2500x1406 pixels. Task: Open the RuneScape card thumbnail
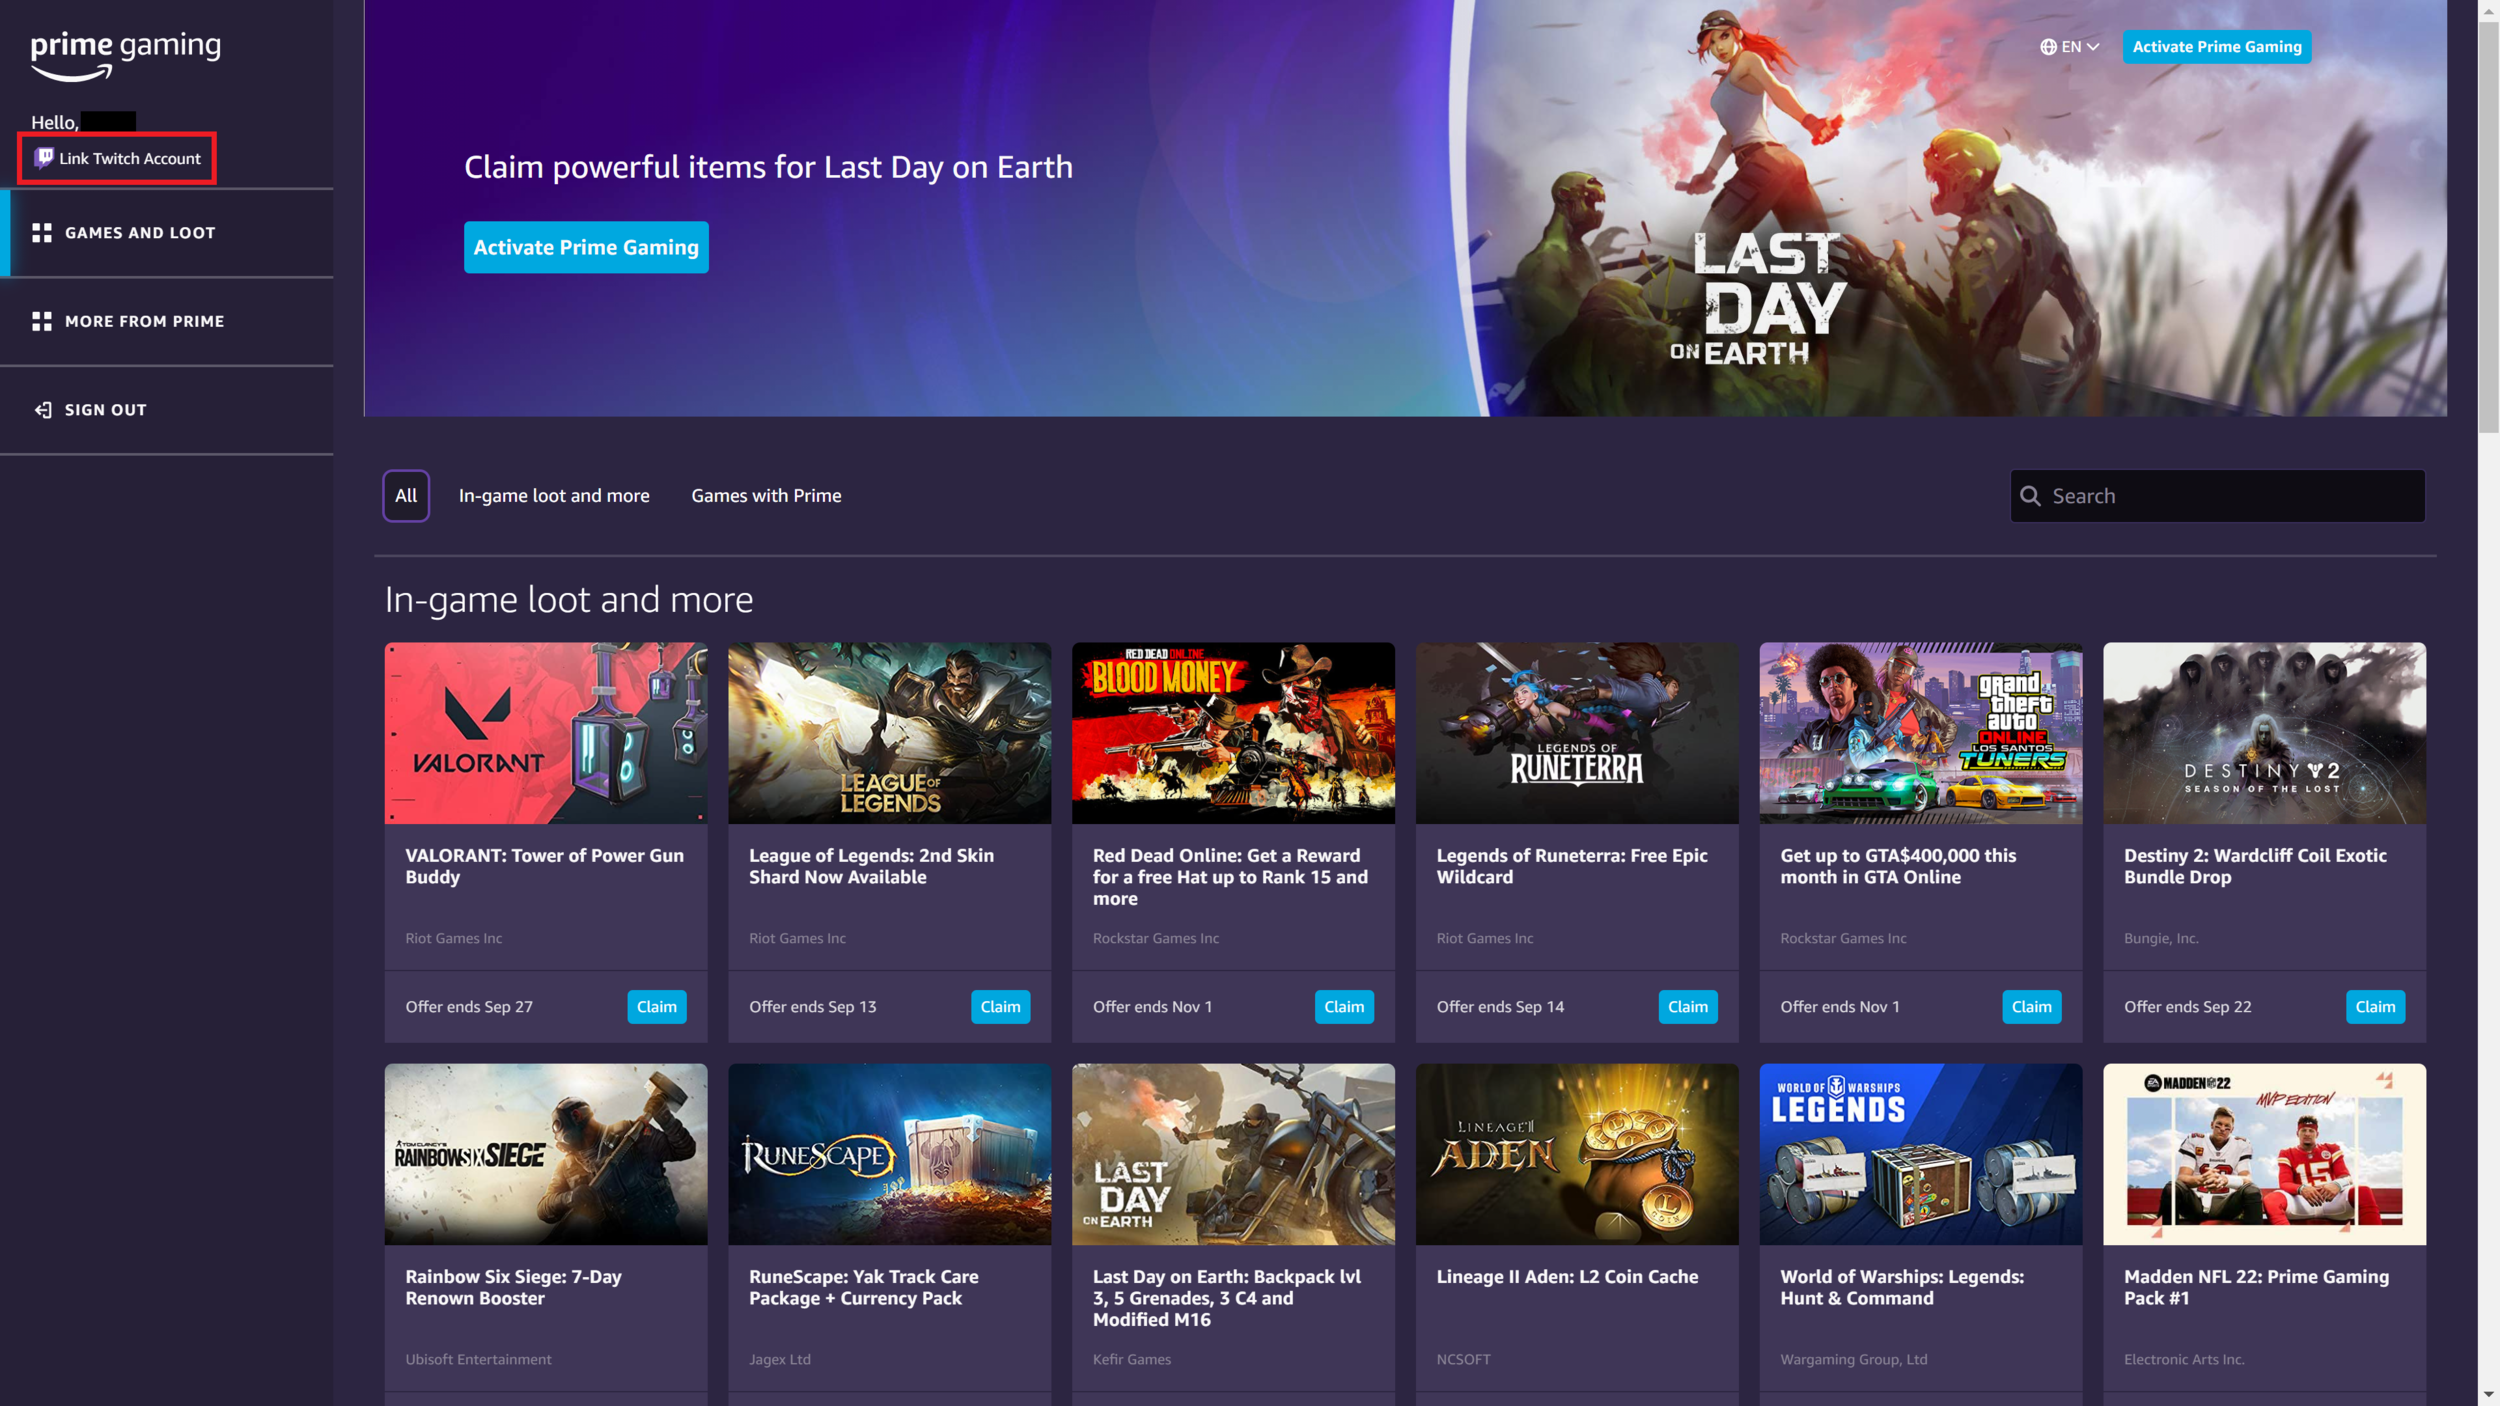tap(889, 1154)
